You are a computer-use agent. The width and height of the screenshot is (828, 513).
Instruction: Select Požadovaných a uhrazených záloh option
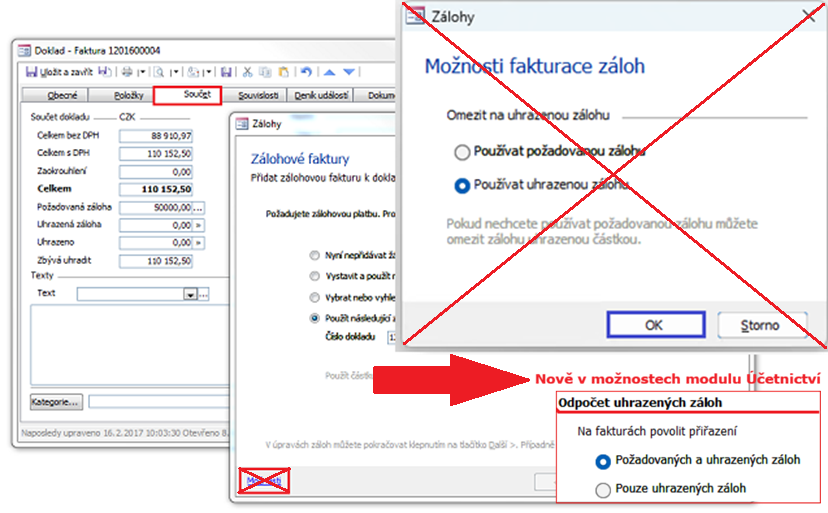[603, 462]
